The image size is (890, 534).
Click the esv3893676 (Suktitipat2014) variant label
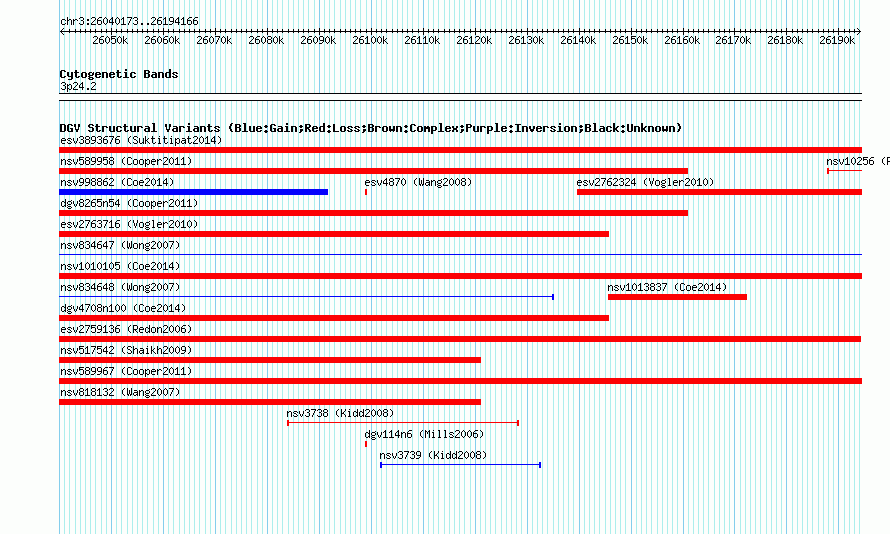coord(141,140)
